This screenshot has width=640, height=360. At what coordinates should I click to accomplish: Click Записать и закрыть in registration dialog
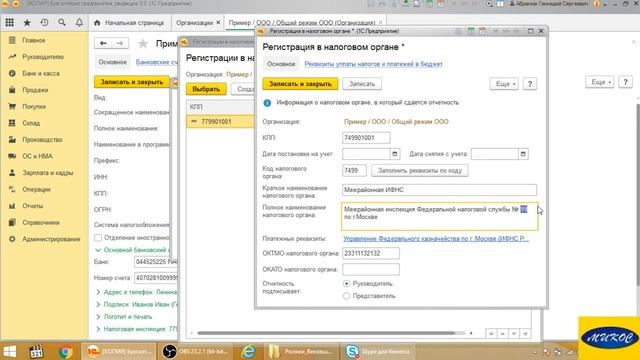pos(300,84)
